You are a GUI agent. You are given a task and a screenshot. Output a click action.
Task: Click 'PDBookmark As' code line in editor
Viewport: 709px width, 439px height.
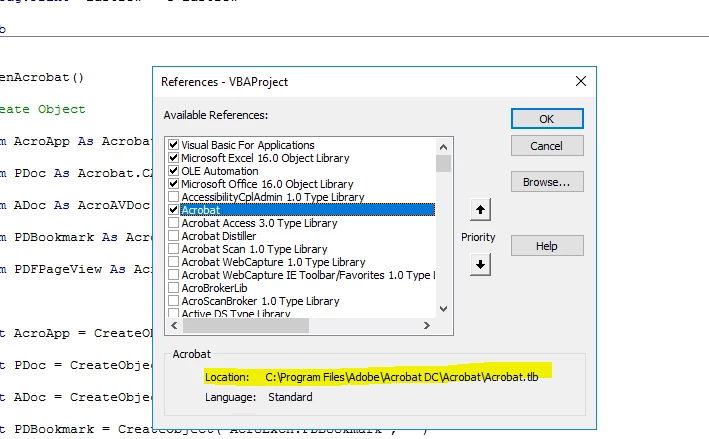tap(76, 237)
